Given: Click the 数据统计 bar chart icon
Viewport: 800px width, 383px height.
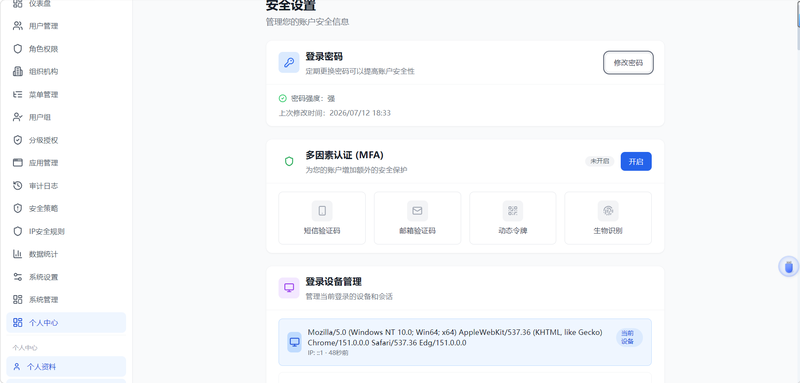Looking at the screenshot, I should (x=18, y=253).
